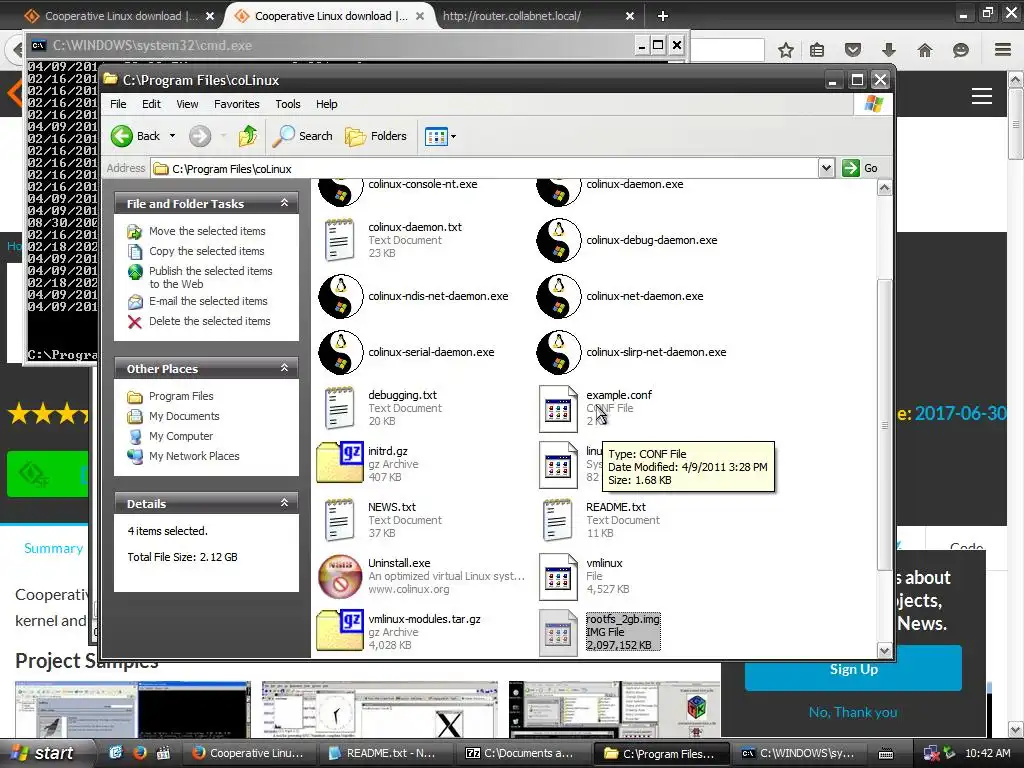
Task: Click the No, Thank you link
Action: pyautogui.click(x=853, y=712)
